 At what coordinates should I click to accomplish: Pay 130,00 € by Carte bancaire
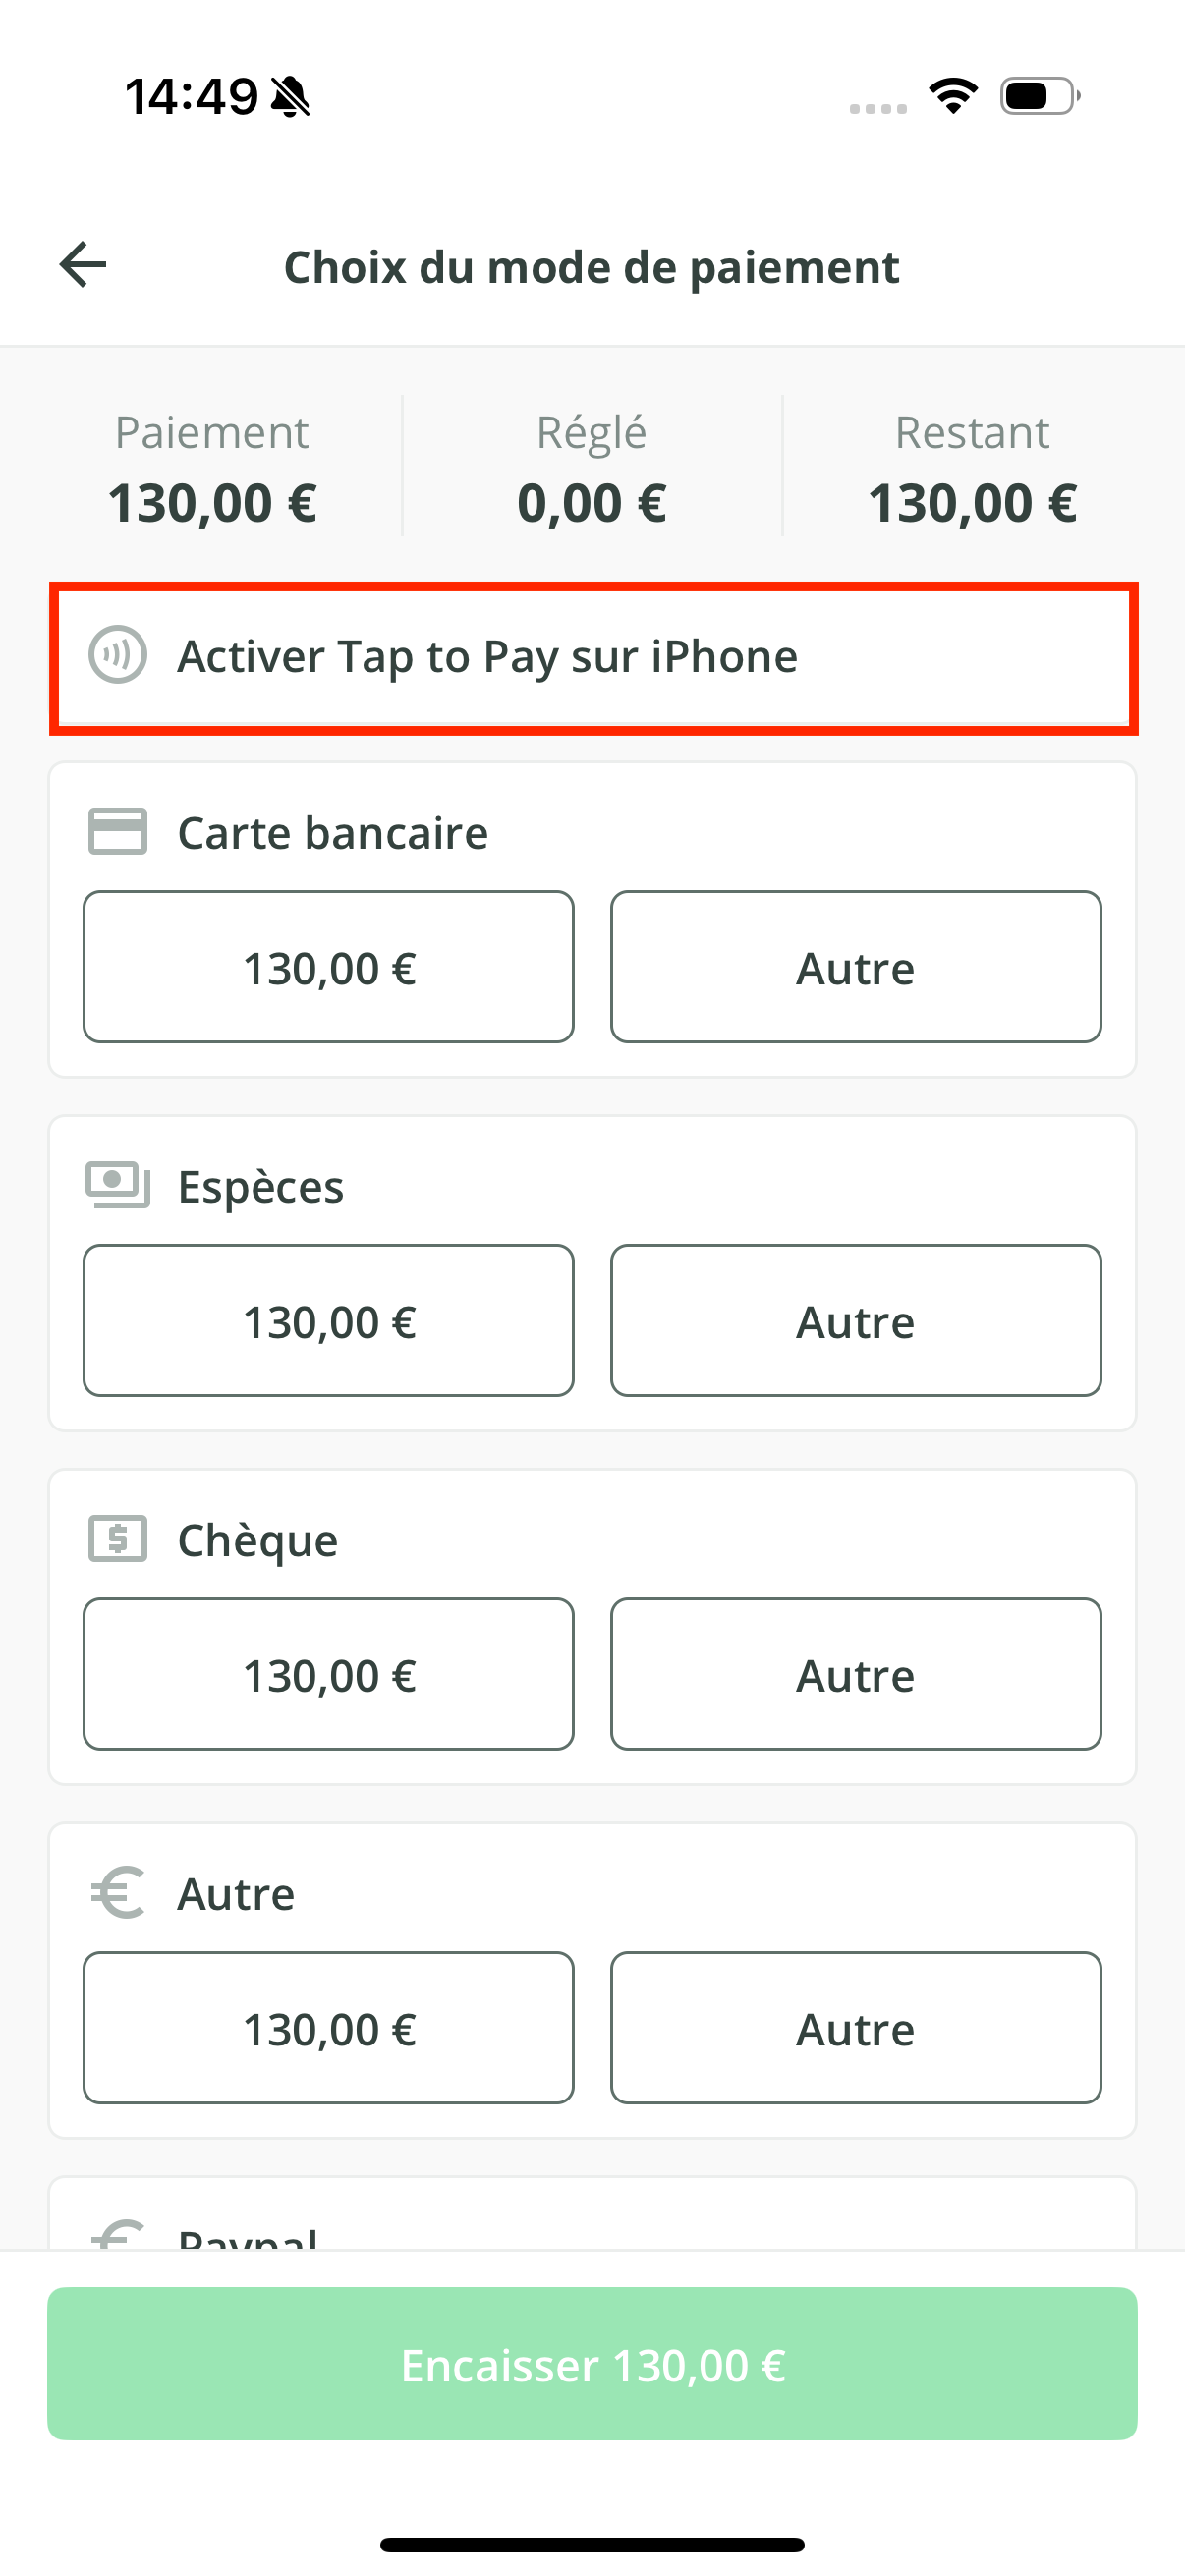tap(328, 967)
